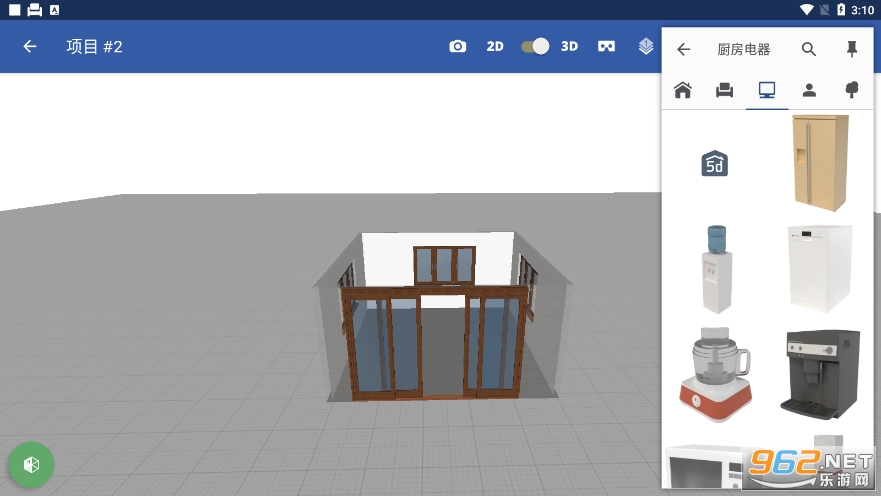Return from 厨房电器 catalog category
Image resolution: width=881 pixels, height=496 pixels.
684,49
